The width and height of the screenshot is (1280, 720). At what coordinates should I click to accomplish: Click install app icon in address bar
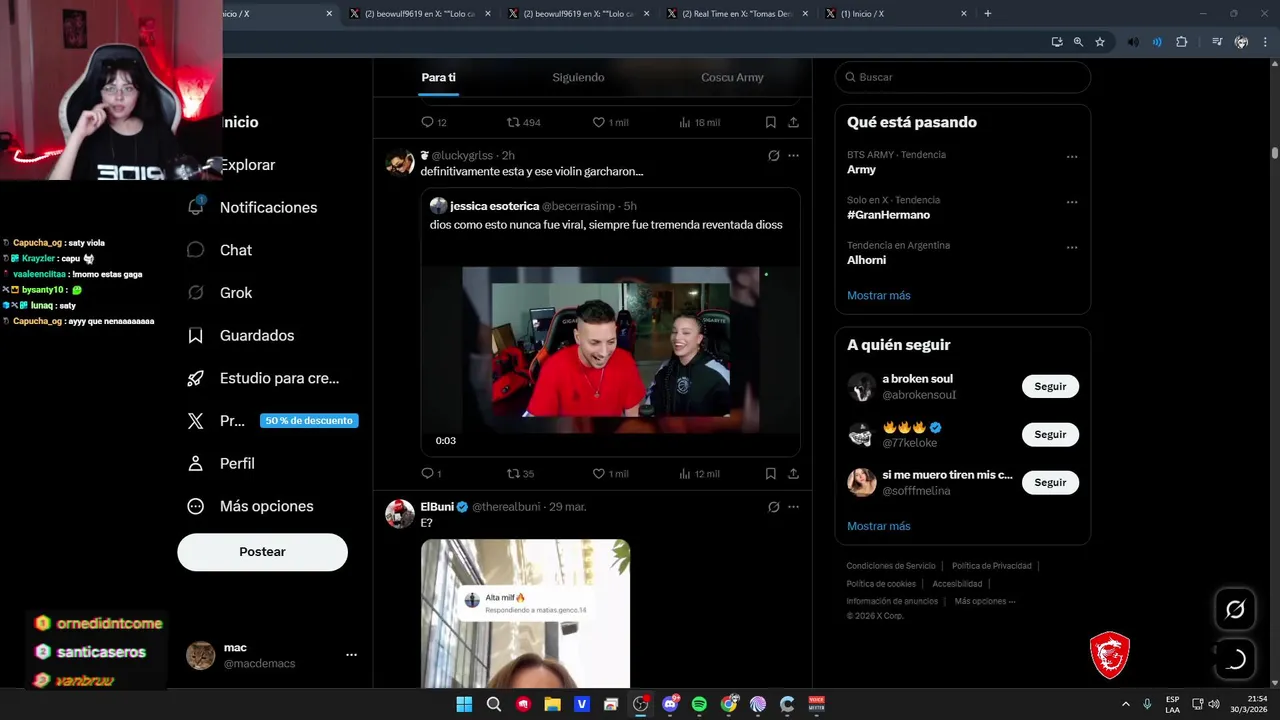tap(1057, 42)
